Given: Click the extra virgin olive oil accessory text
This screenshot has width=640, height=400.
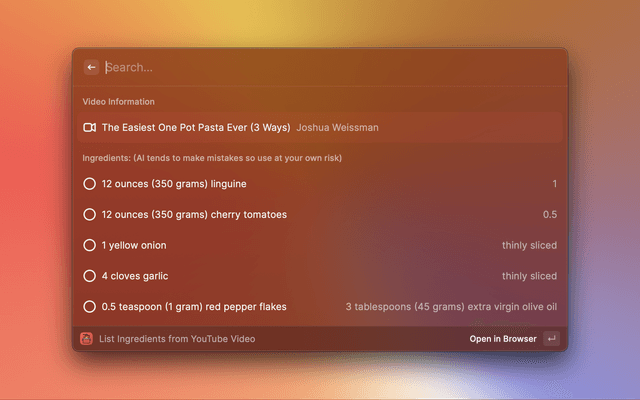Looking at the screenshot, I should [451, 307].
